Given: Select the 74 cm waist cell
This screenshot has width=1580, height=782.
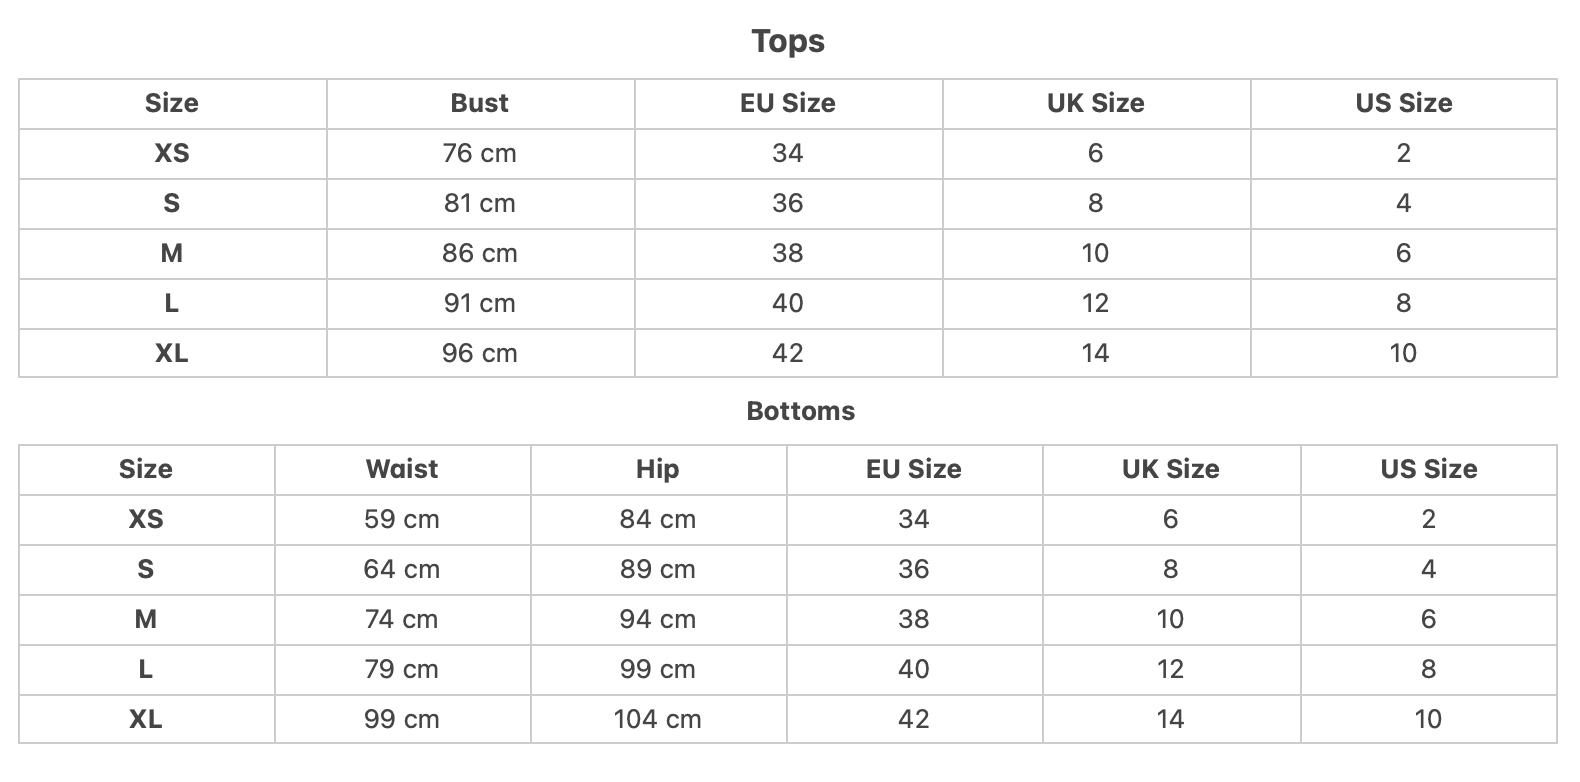Looking at the screenshot, I should [402, 619].
